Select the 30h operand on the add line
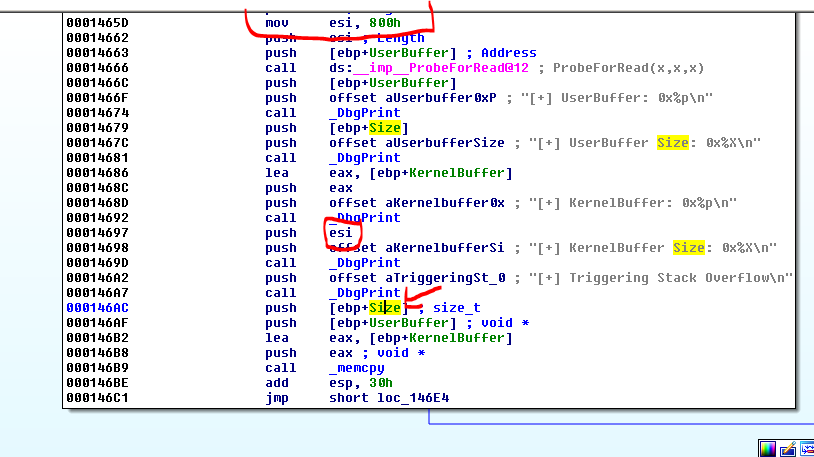The width and height of the screenshot is (814, 457). [x=379, y=383]
